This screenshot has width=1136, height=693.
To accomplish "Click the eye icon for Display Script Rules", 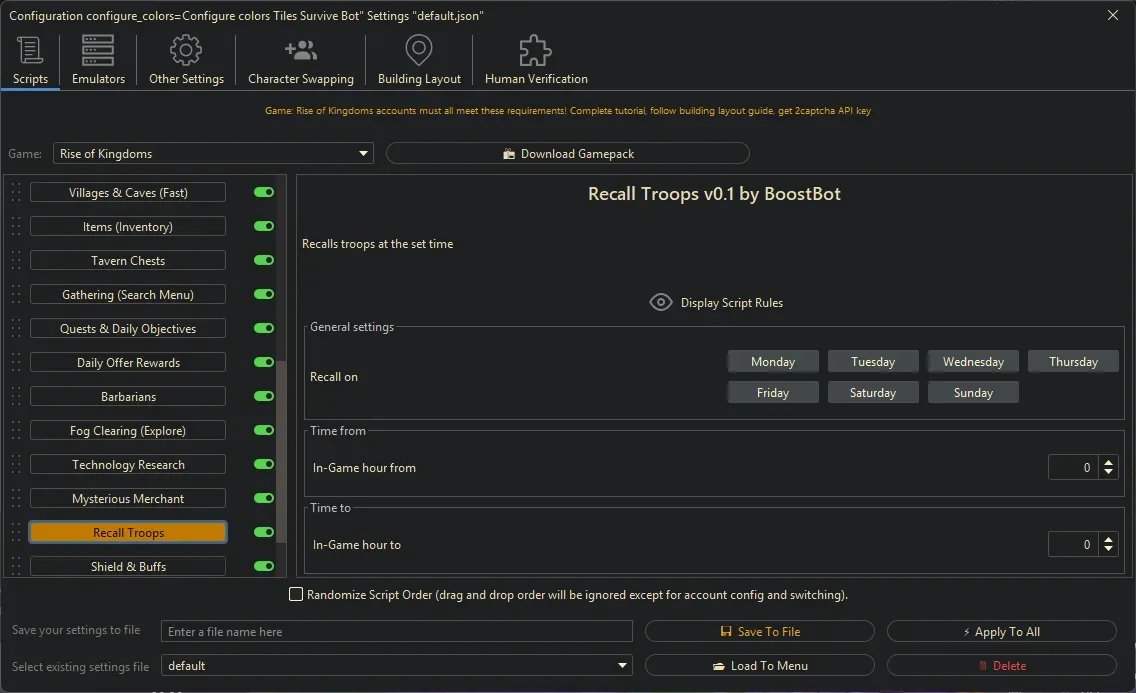I will 660,303.
